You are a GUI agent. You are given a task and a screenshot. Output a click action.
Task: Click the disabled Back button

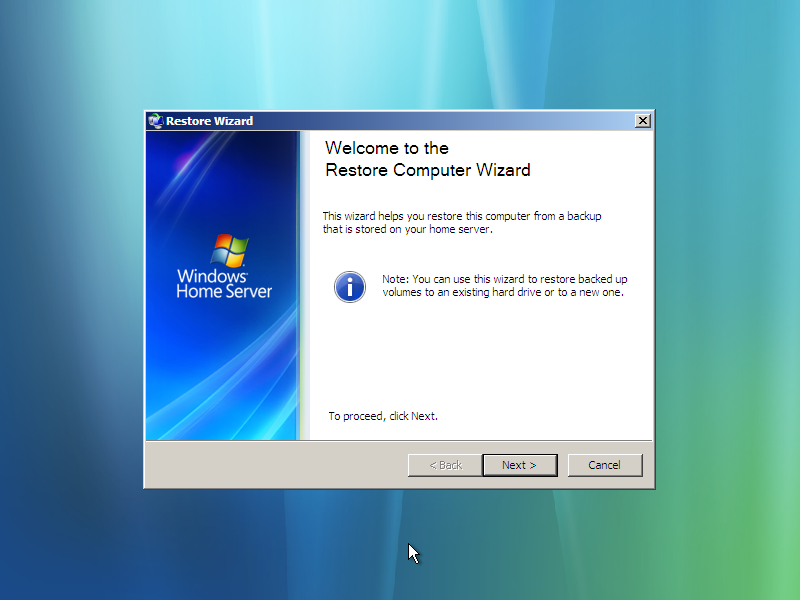pyautogui.click(x=443, y=465)
